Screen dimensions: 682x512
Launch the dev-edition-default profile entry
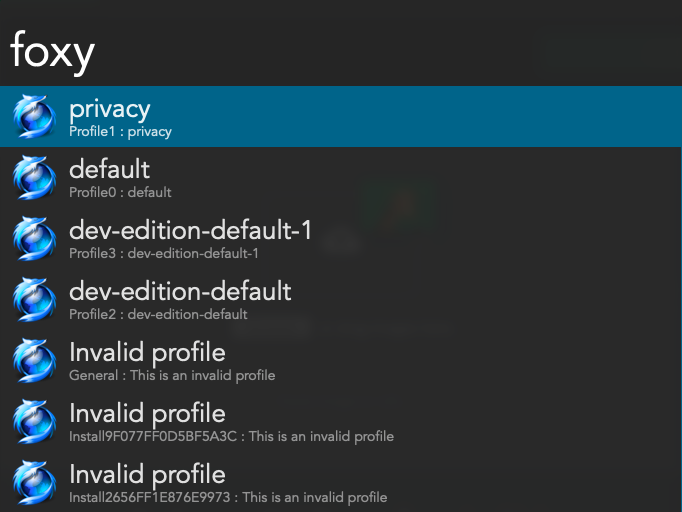341,299
